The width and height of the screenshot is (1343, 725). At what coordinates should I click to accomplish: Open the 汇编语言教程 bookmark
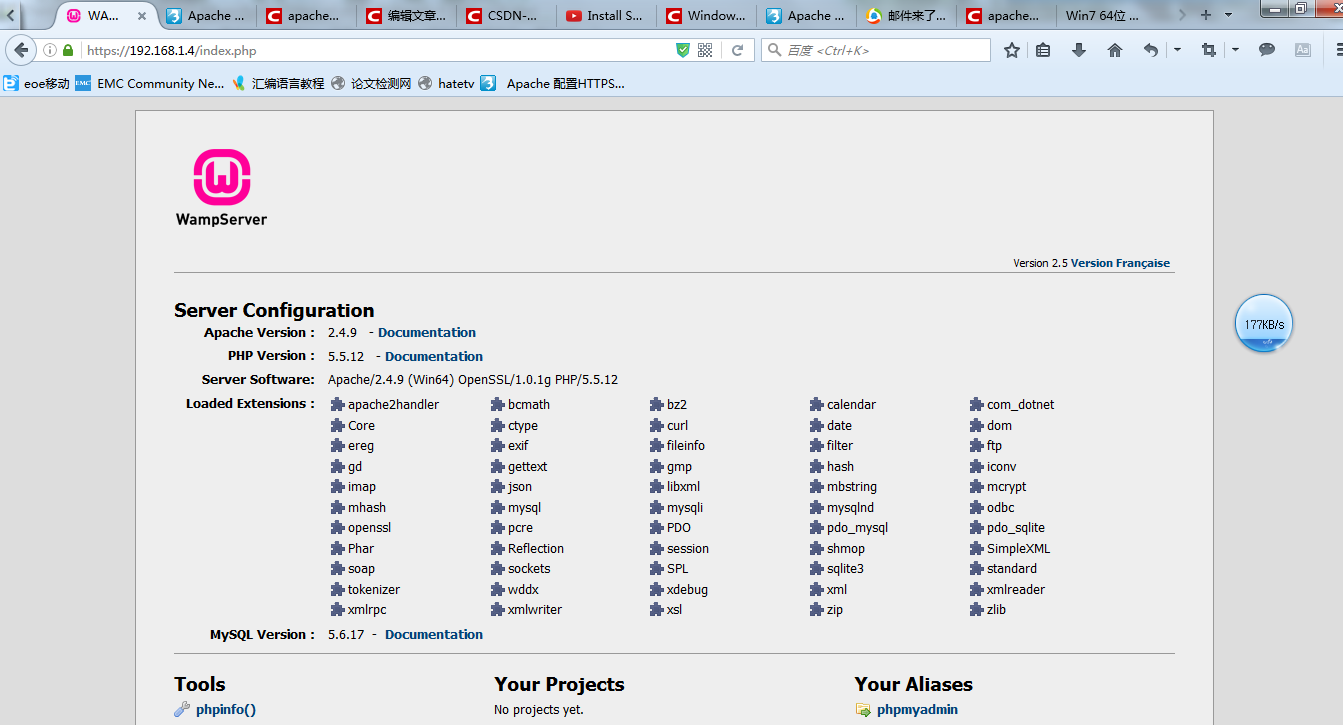[x=278, y=84]
